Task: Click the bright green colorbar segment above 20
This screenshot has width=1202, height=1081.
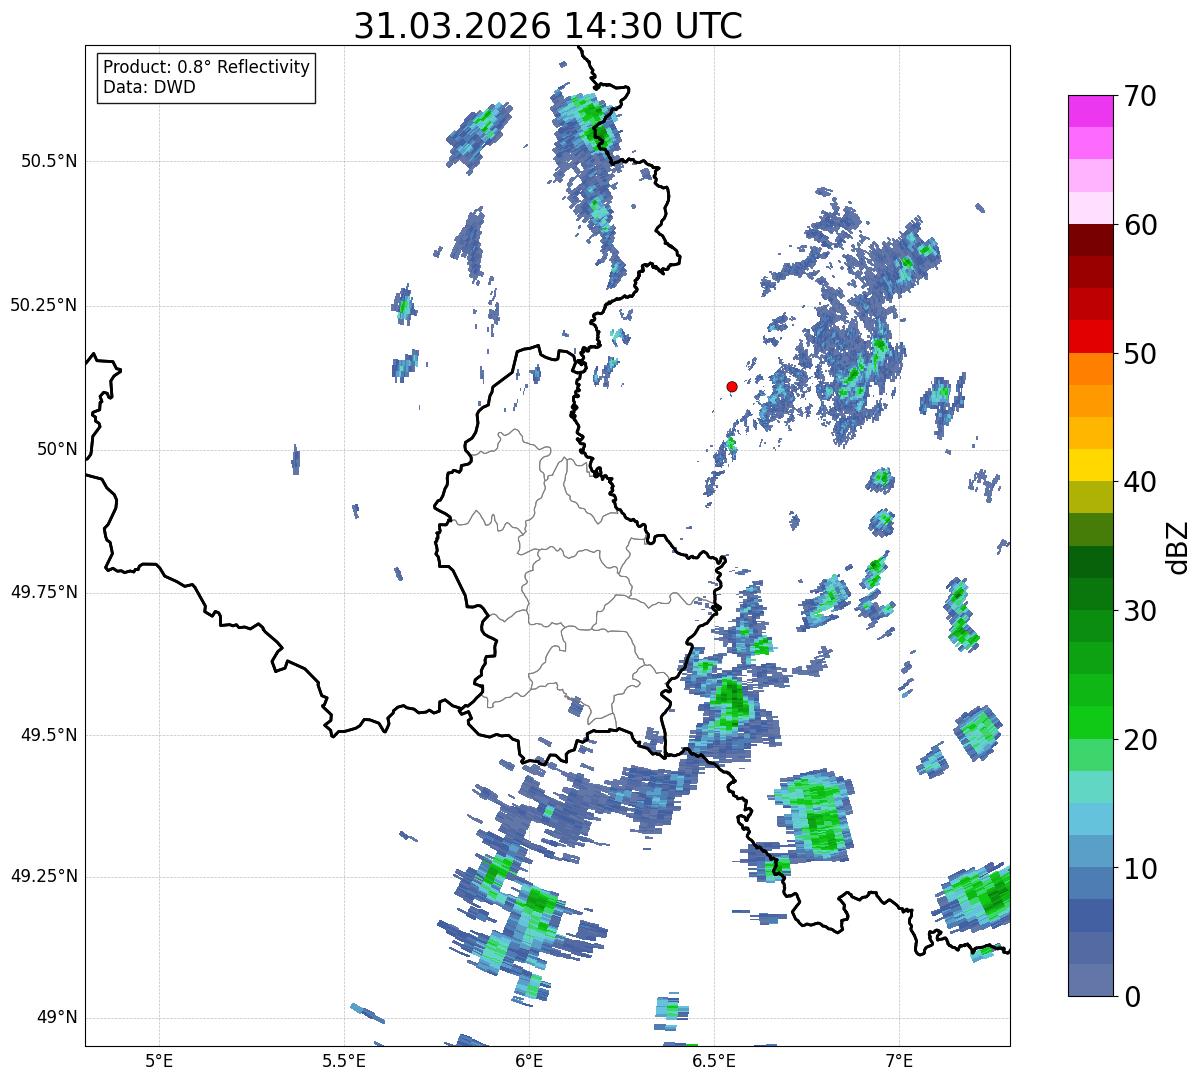Action: [x=1091, y=723]
